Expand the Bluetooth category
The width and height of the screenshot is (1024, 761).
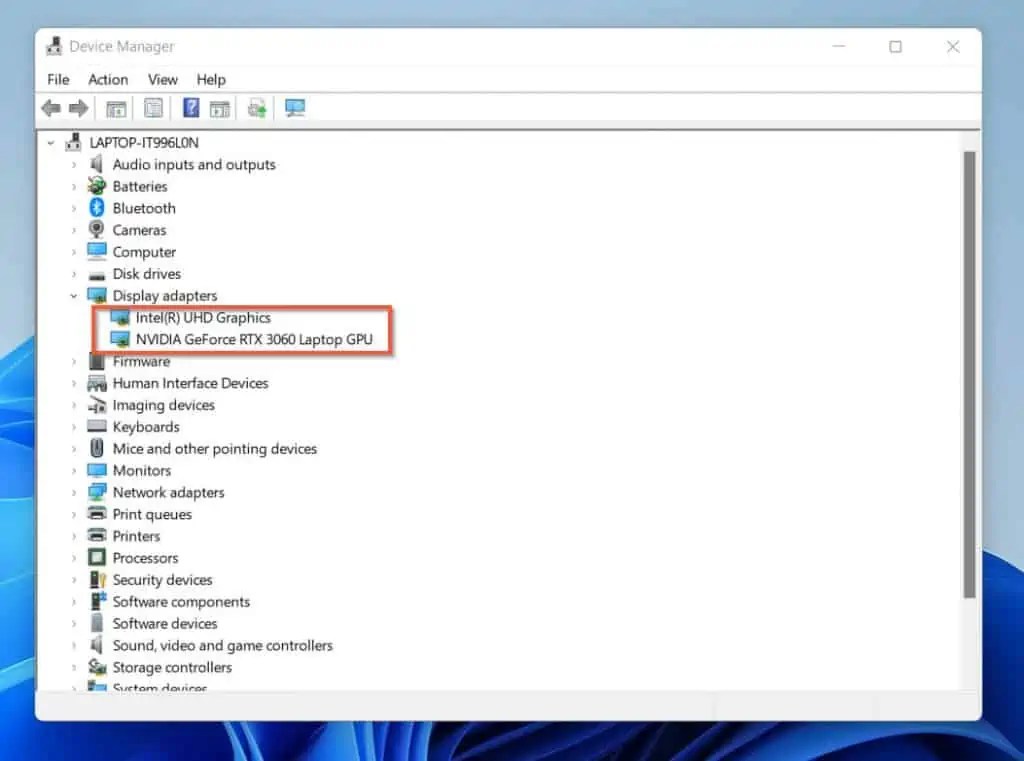click(x=73, y=208)
